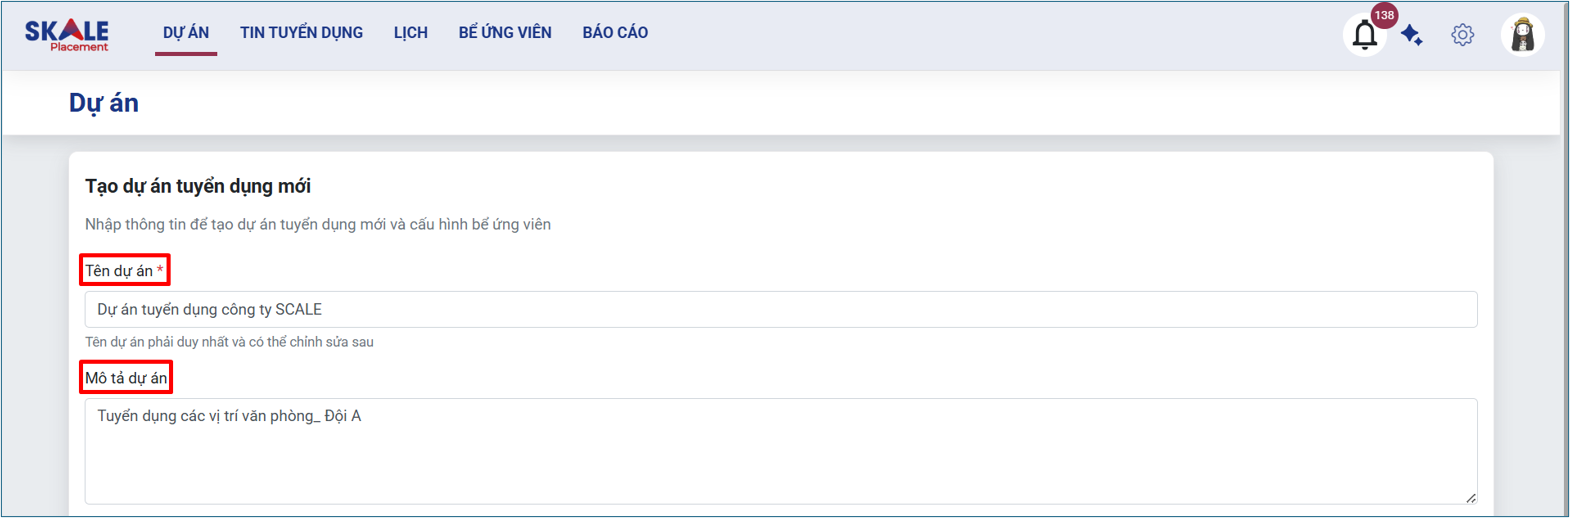This screenshot has width=1570, height=518.
Task: Click the Mô tả dự án label
Action: (x=126, y=378)
